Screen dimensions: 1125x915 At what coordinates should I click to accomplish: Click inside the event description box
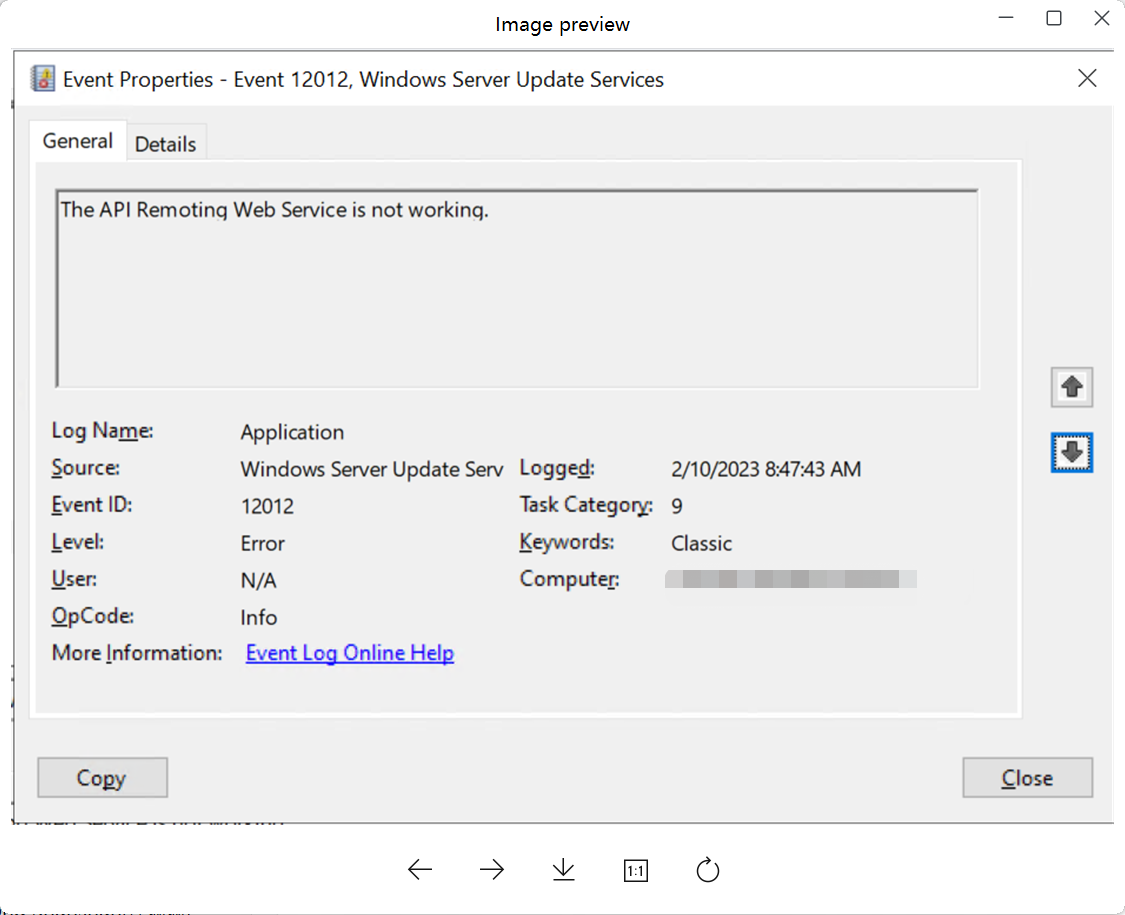click(x=517, y=288)
